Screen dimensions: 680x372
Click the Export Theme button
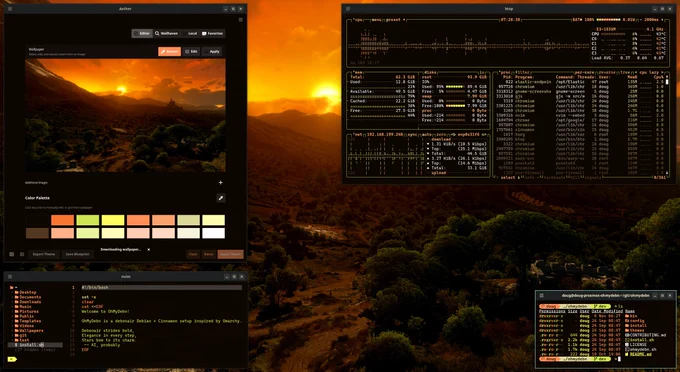[x=44, y=255]
